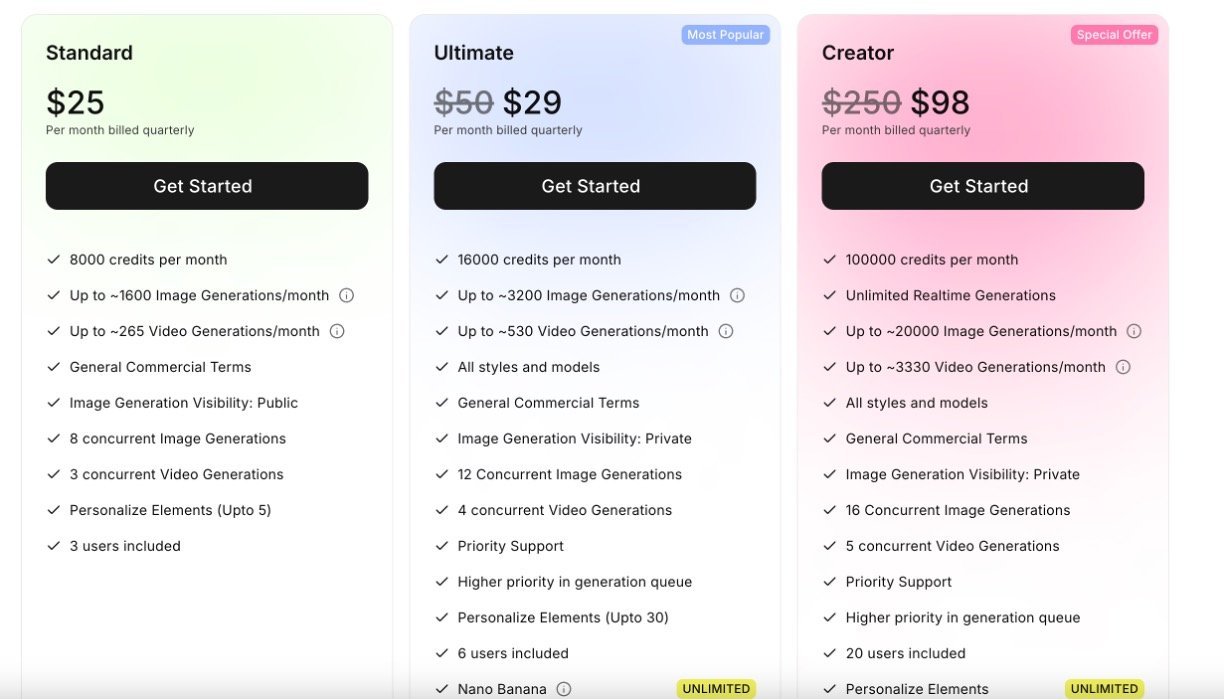Select the Creator plan heading

coord(858,53)
